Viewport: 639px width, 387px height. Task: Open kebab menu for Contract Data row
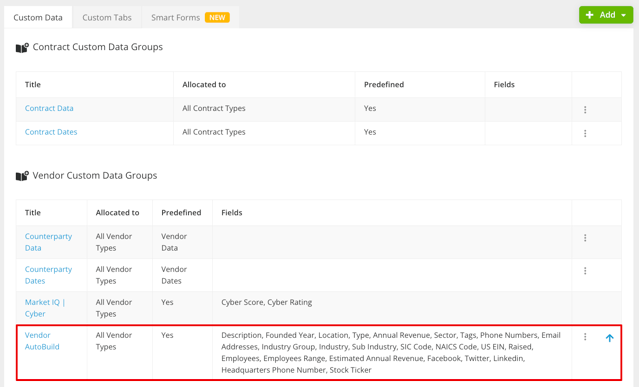click(x=585, y=110)
